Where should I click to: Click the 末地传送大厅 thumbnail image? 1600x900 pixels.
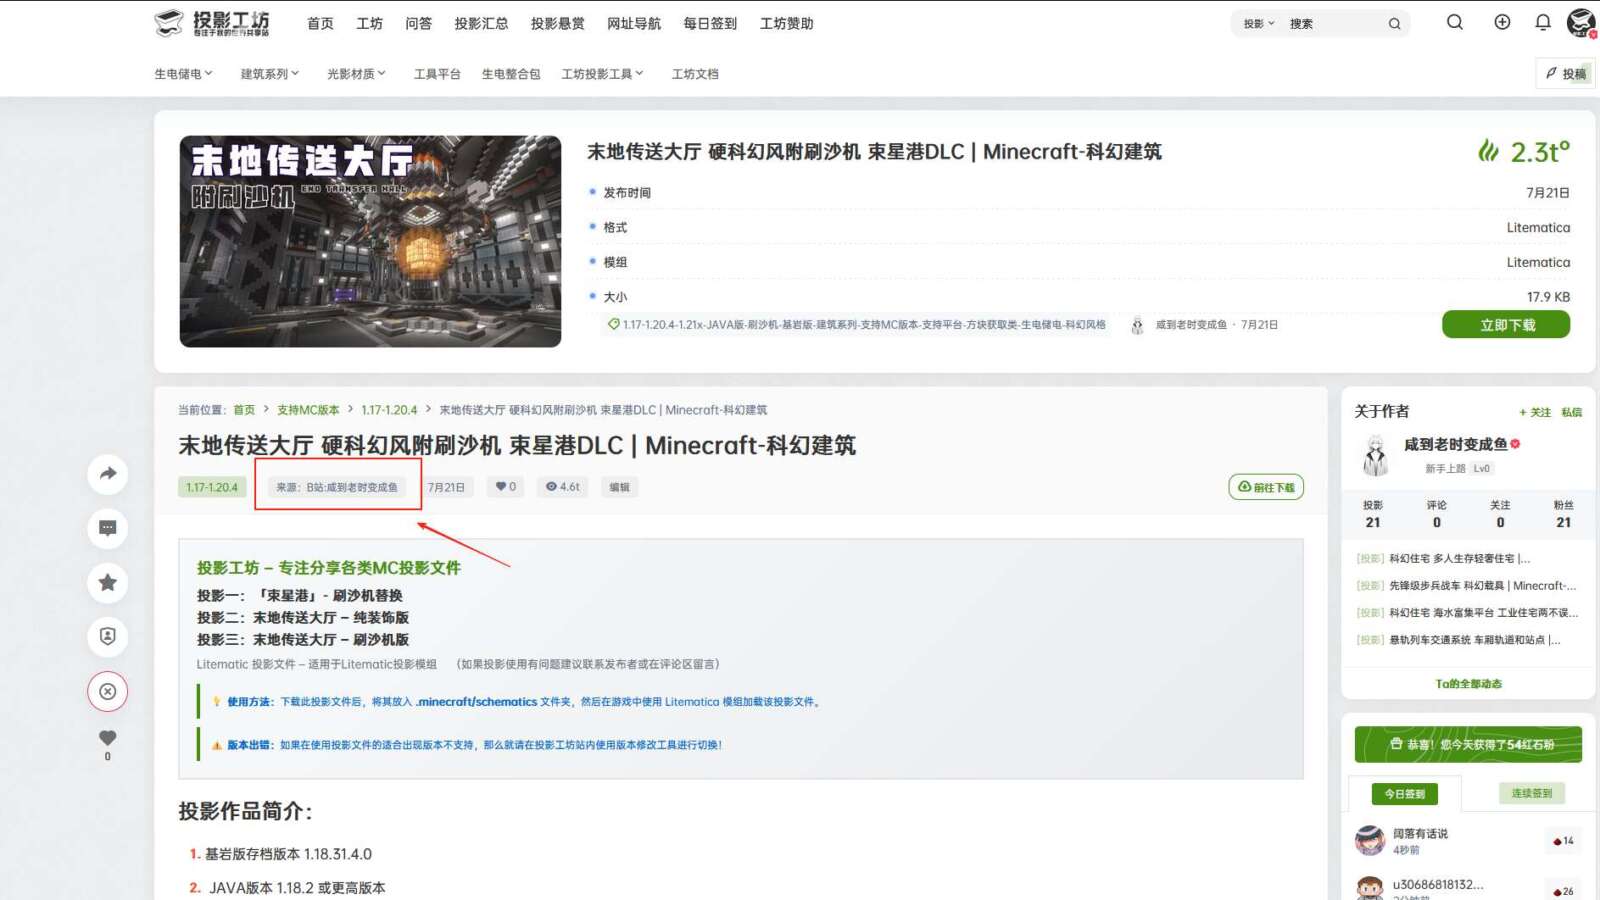(370, 241)
